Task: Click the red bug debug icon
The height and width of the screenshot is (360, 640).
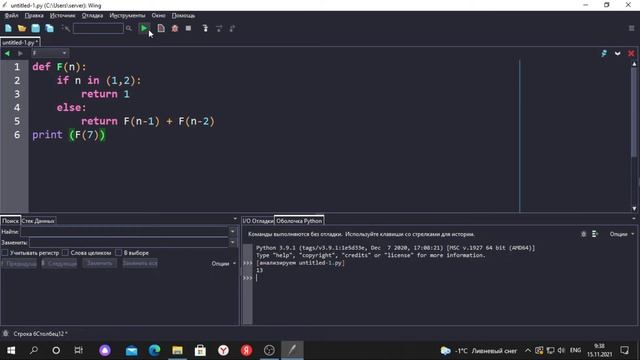Action: point(175,28)
